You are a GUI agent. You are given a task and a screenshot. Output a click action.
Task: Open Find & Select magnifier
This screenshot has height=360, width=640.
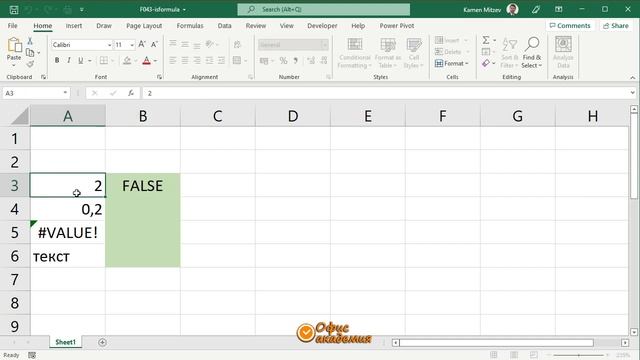pos(532,53)
